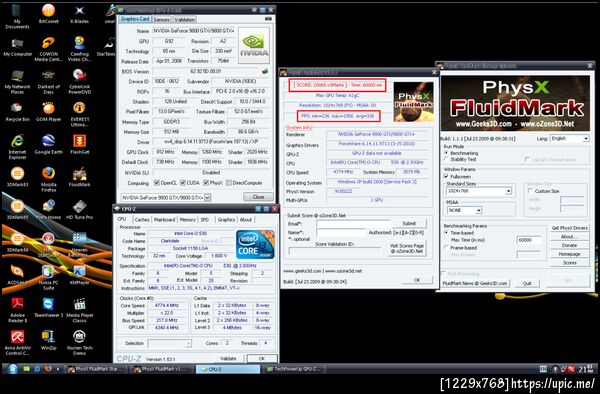
Task: Open Avira AntiVir Control Center icon
Action: (x=18, y=343)
